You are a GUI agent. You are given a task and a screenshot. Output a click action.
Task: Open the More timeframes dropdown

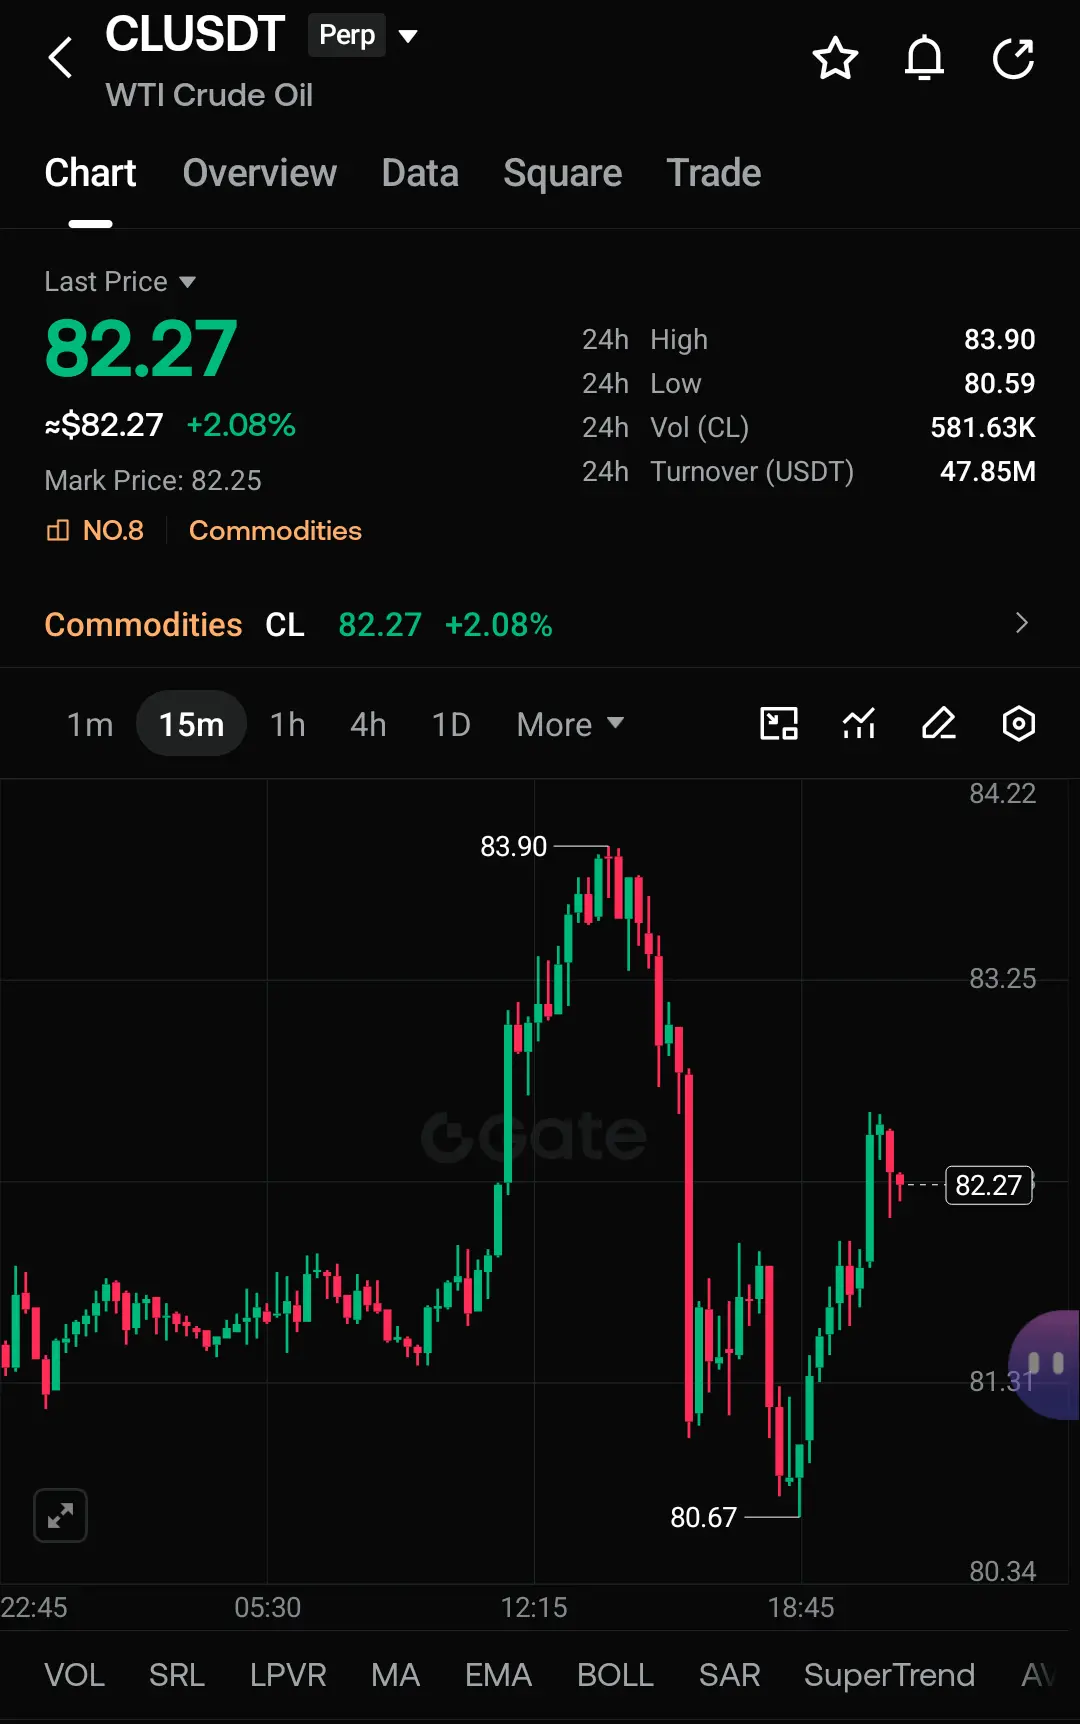point(570,724)
